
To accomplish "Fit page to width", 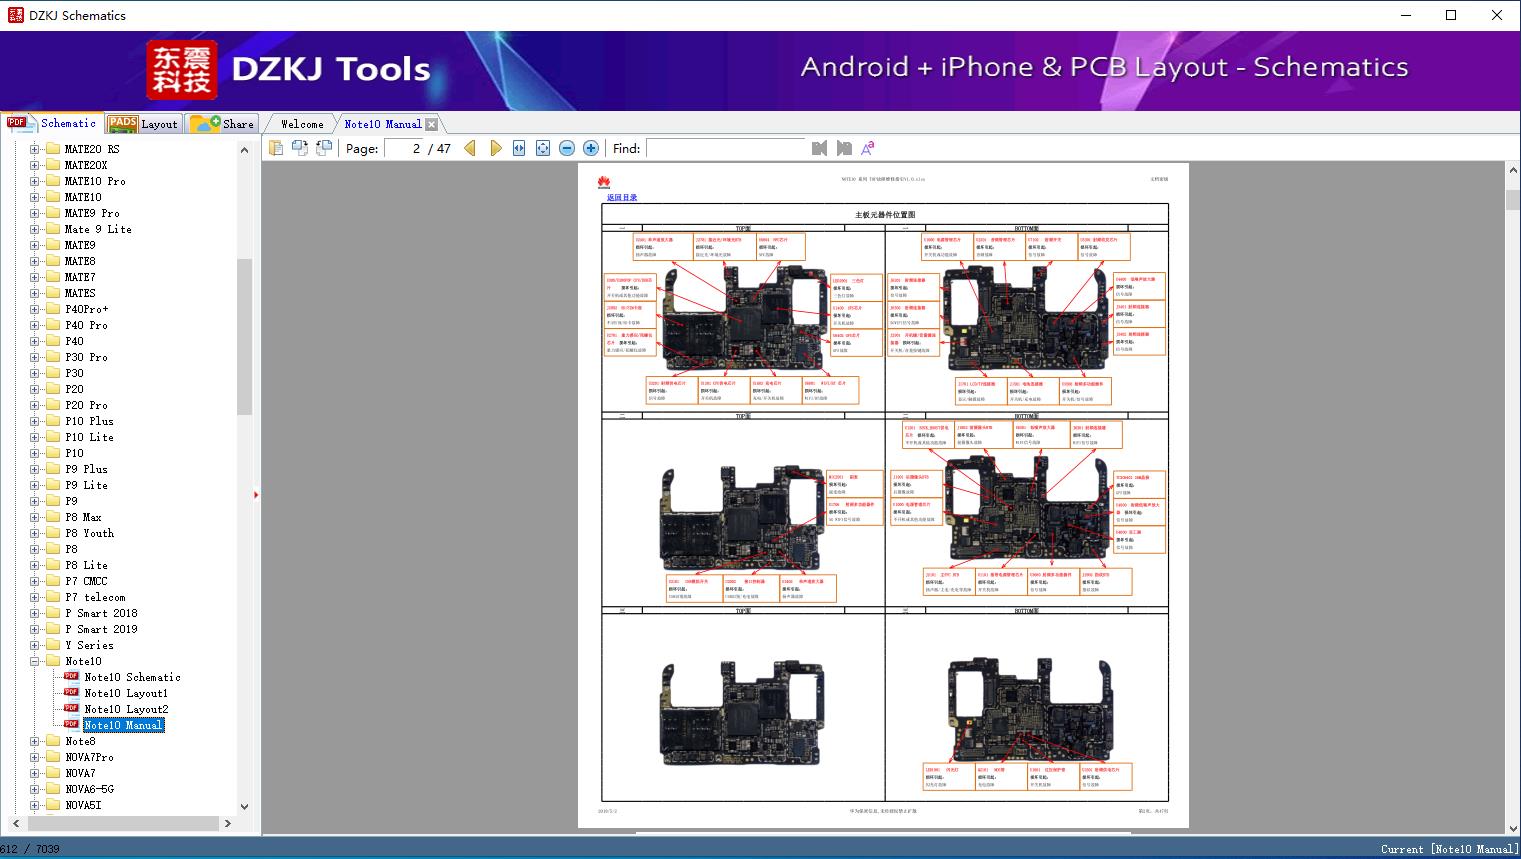I will point(519,148).
